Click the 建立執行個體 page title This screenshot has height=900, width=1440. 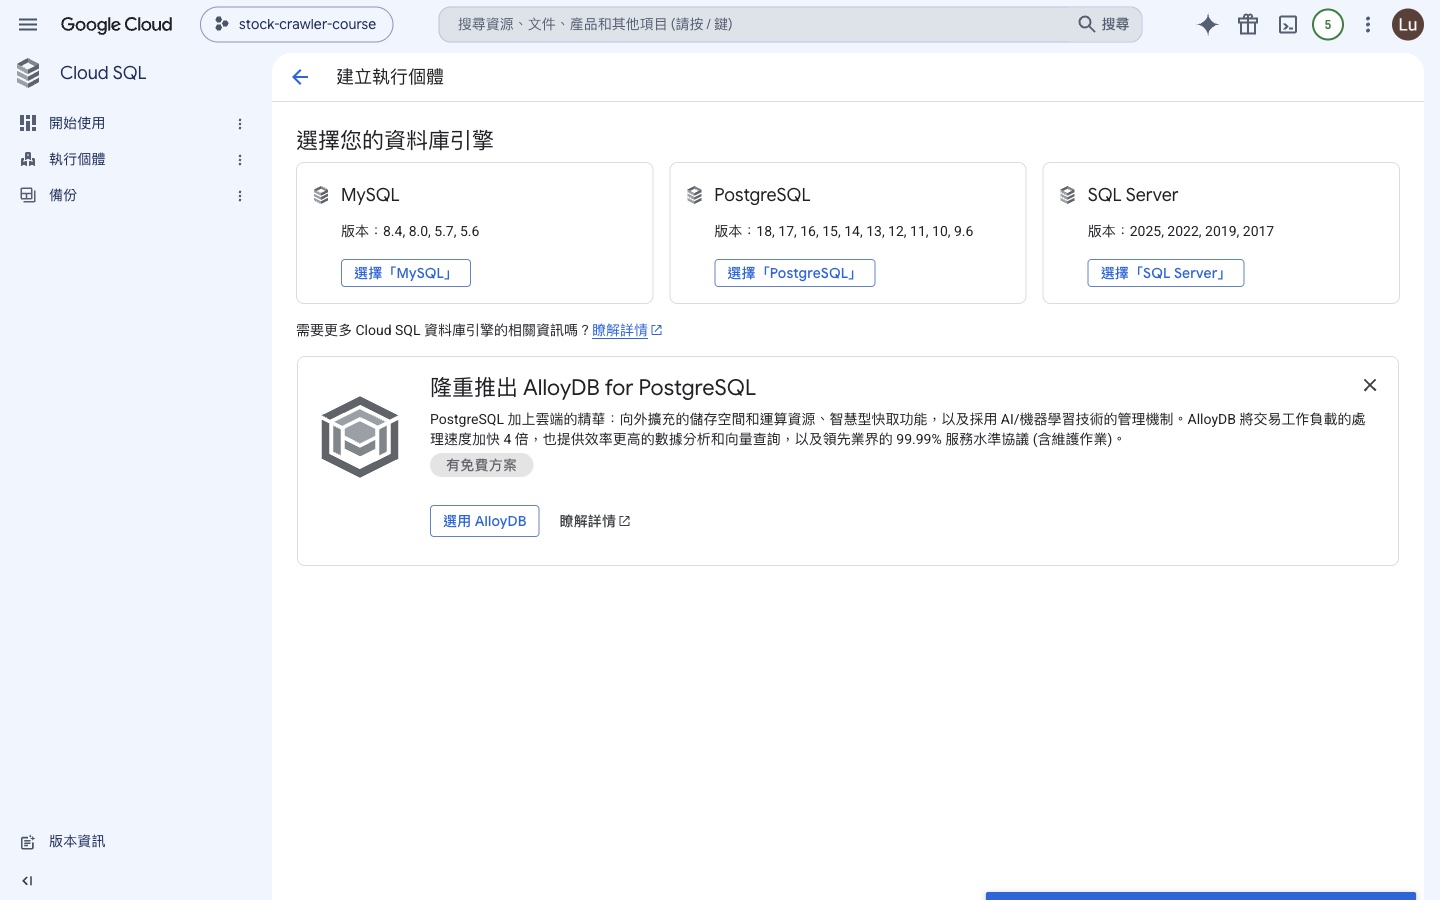click(x=390, y=77)
